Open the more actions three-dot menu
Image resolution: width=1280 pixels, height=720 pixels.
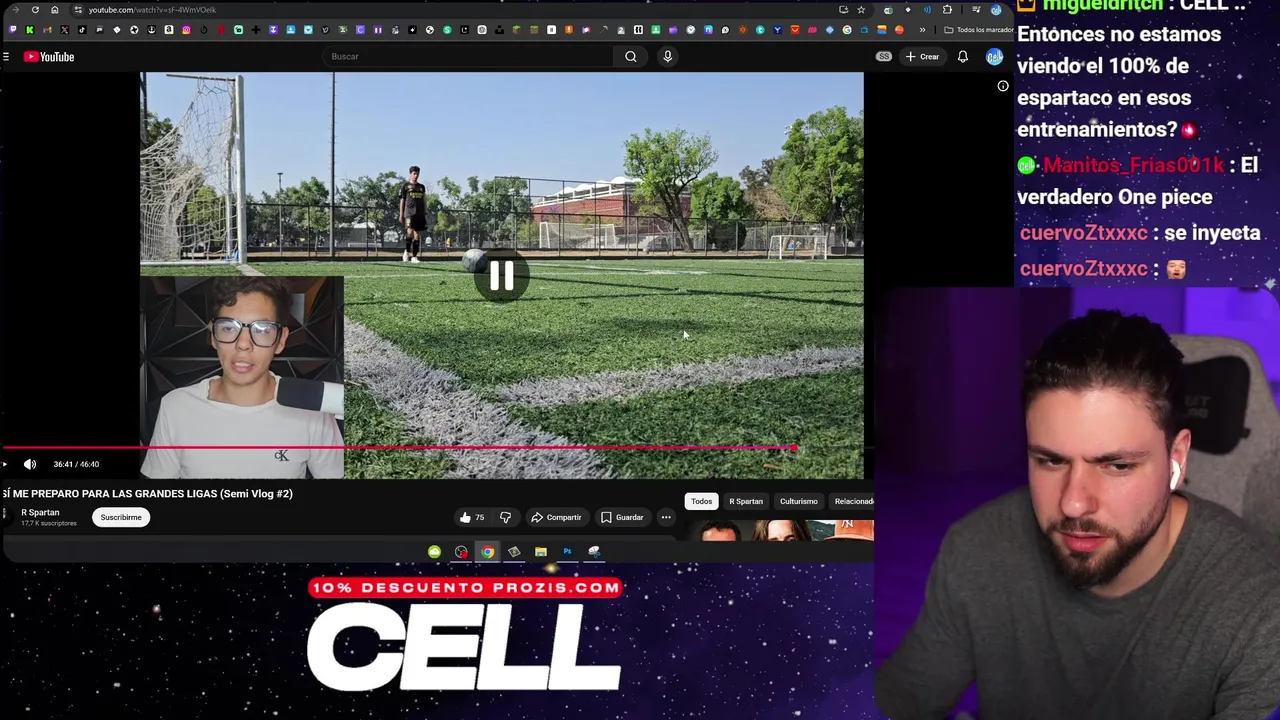(x=666, y=517)
